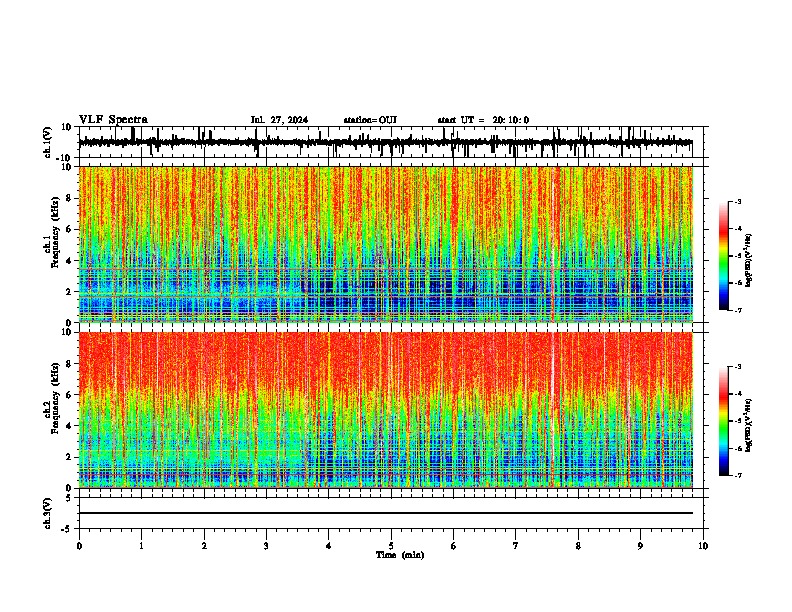
Task: Click the ch.1 waveform trace panel
Action: tap(393, 142)
